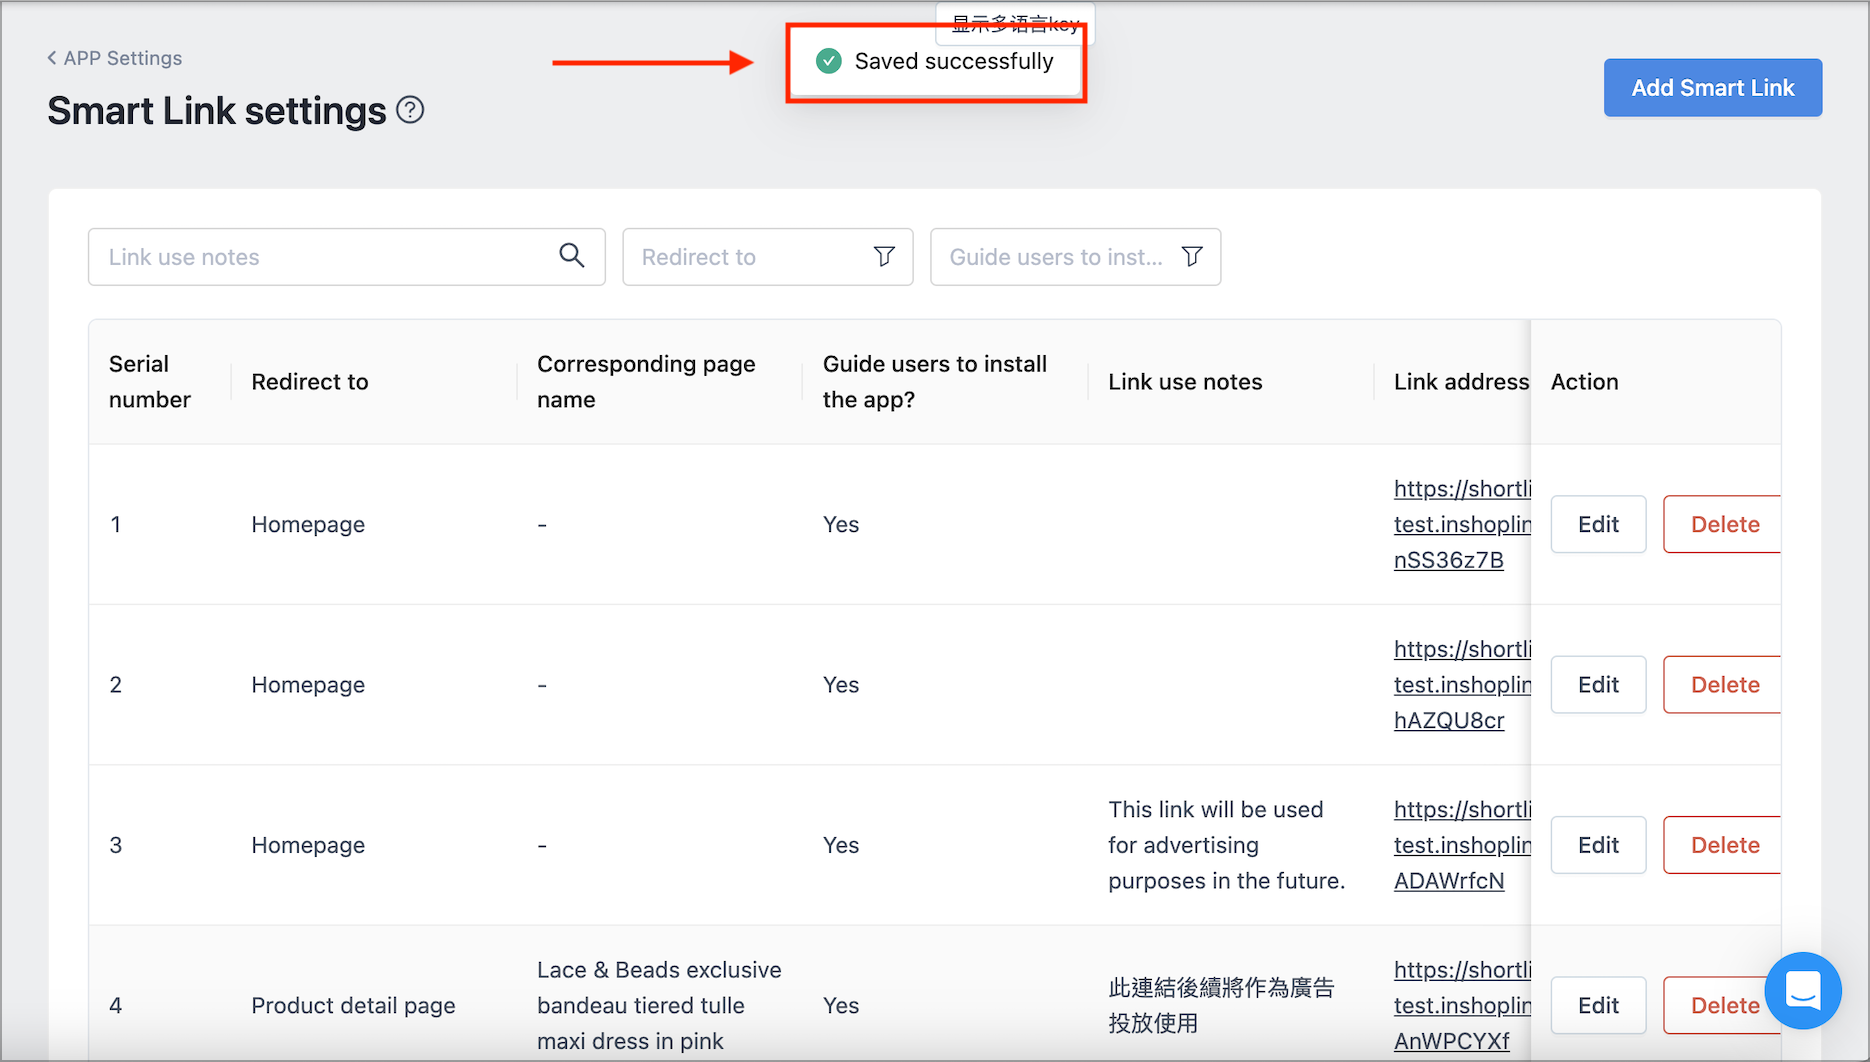Screen dimensions: 1870x1062
Task: Open the Redirect to filter dropdown
Action: (767, 257)
